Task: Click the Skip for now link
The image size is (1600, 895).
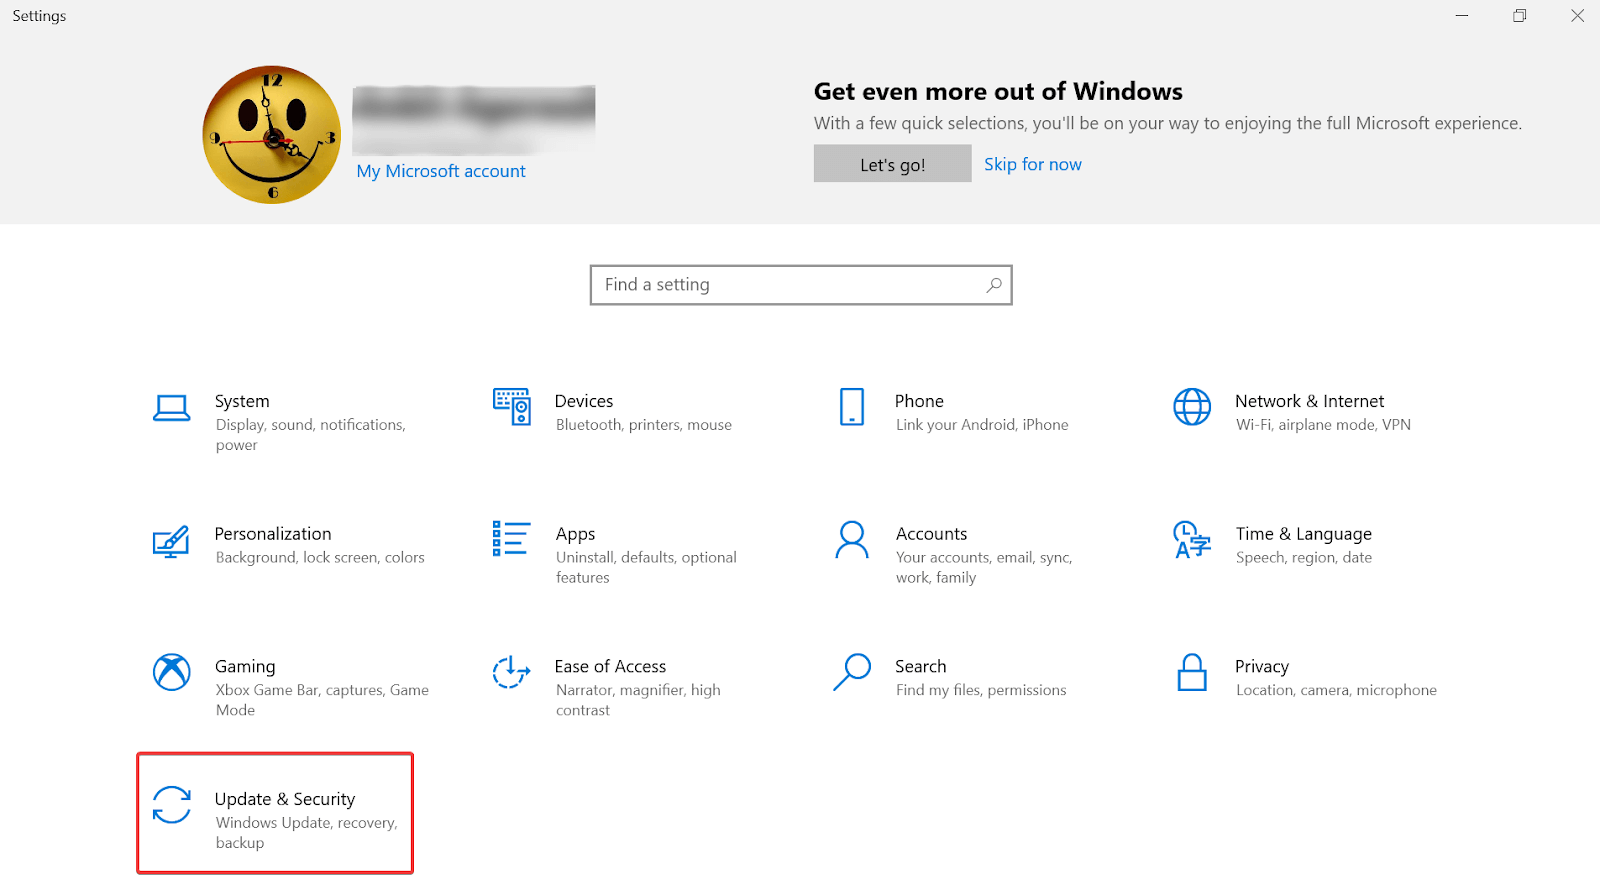Action: pos(1032,165)
